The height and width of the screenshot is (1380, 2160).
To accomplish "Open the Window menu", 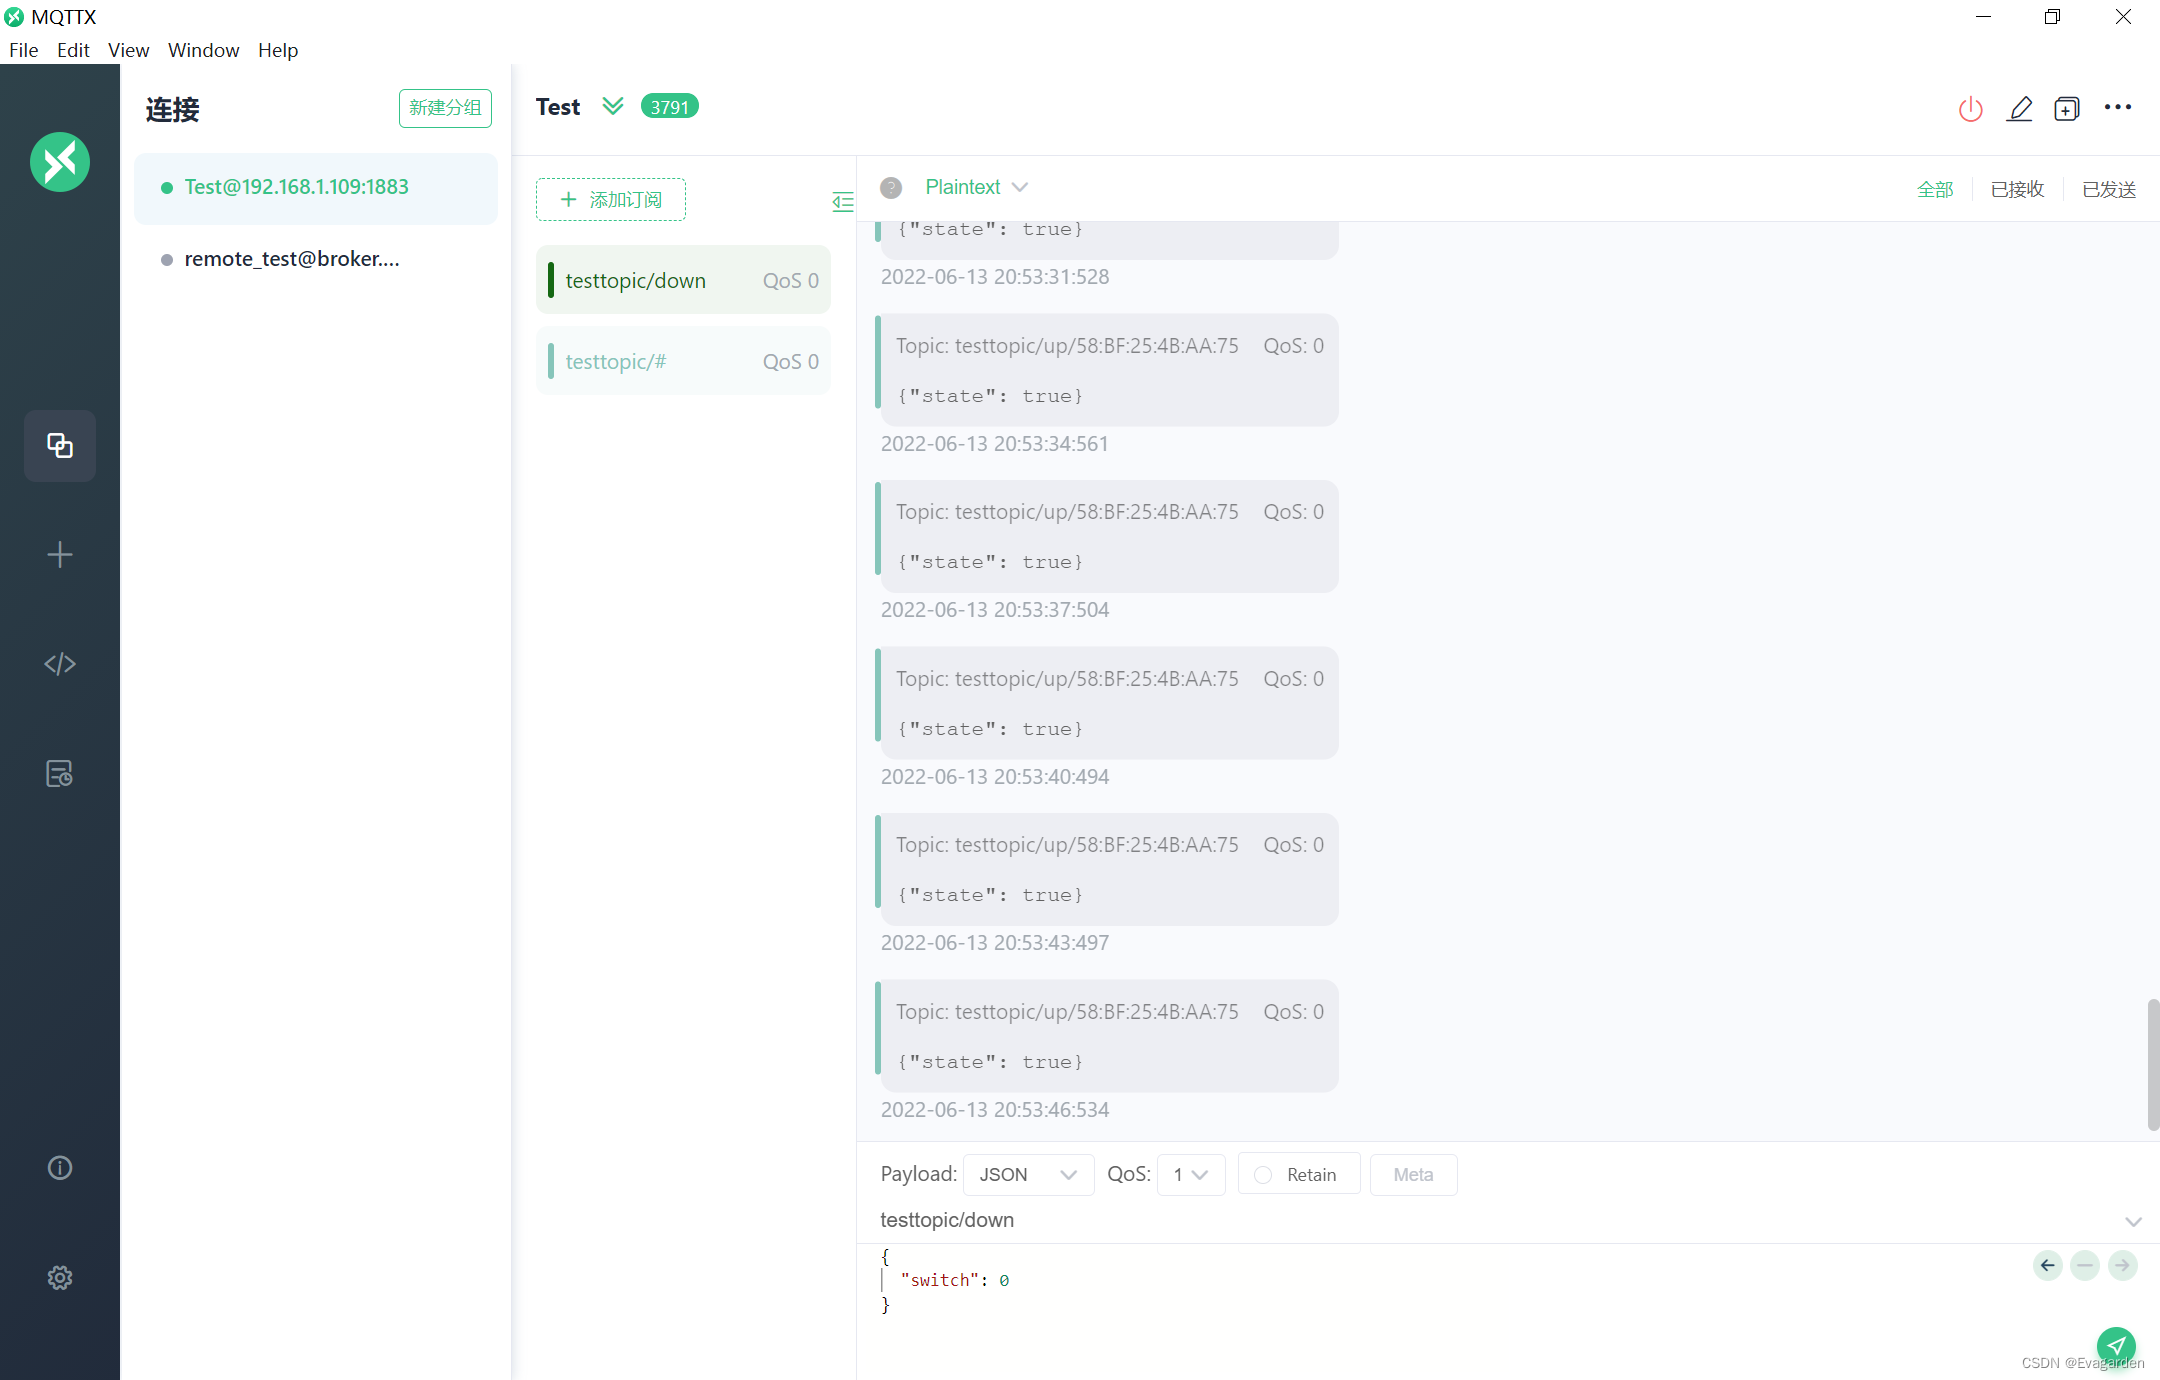I will [x=203, y=50].
